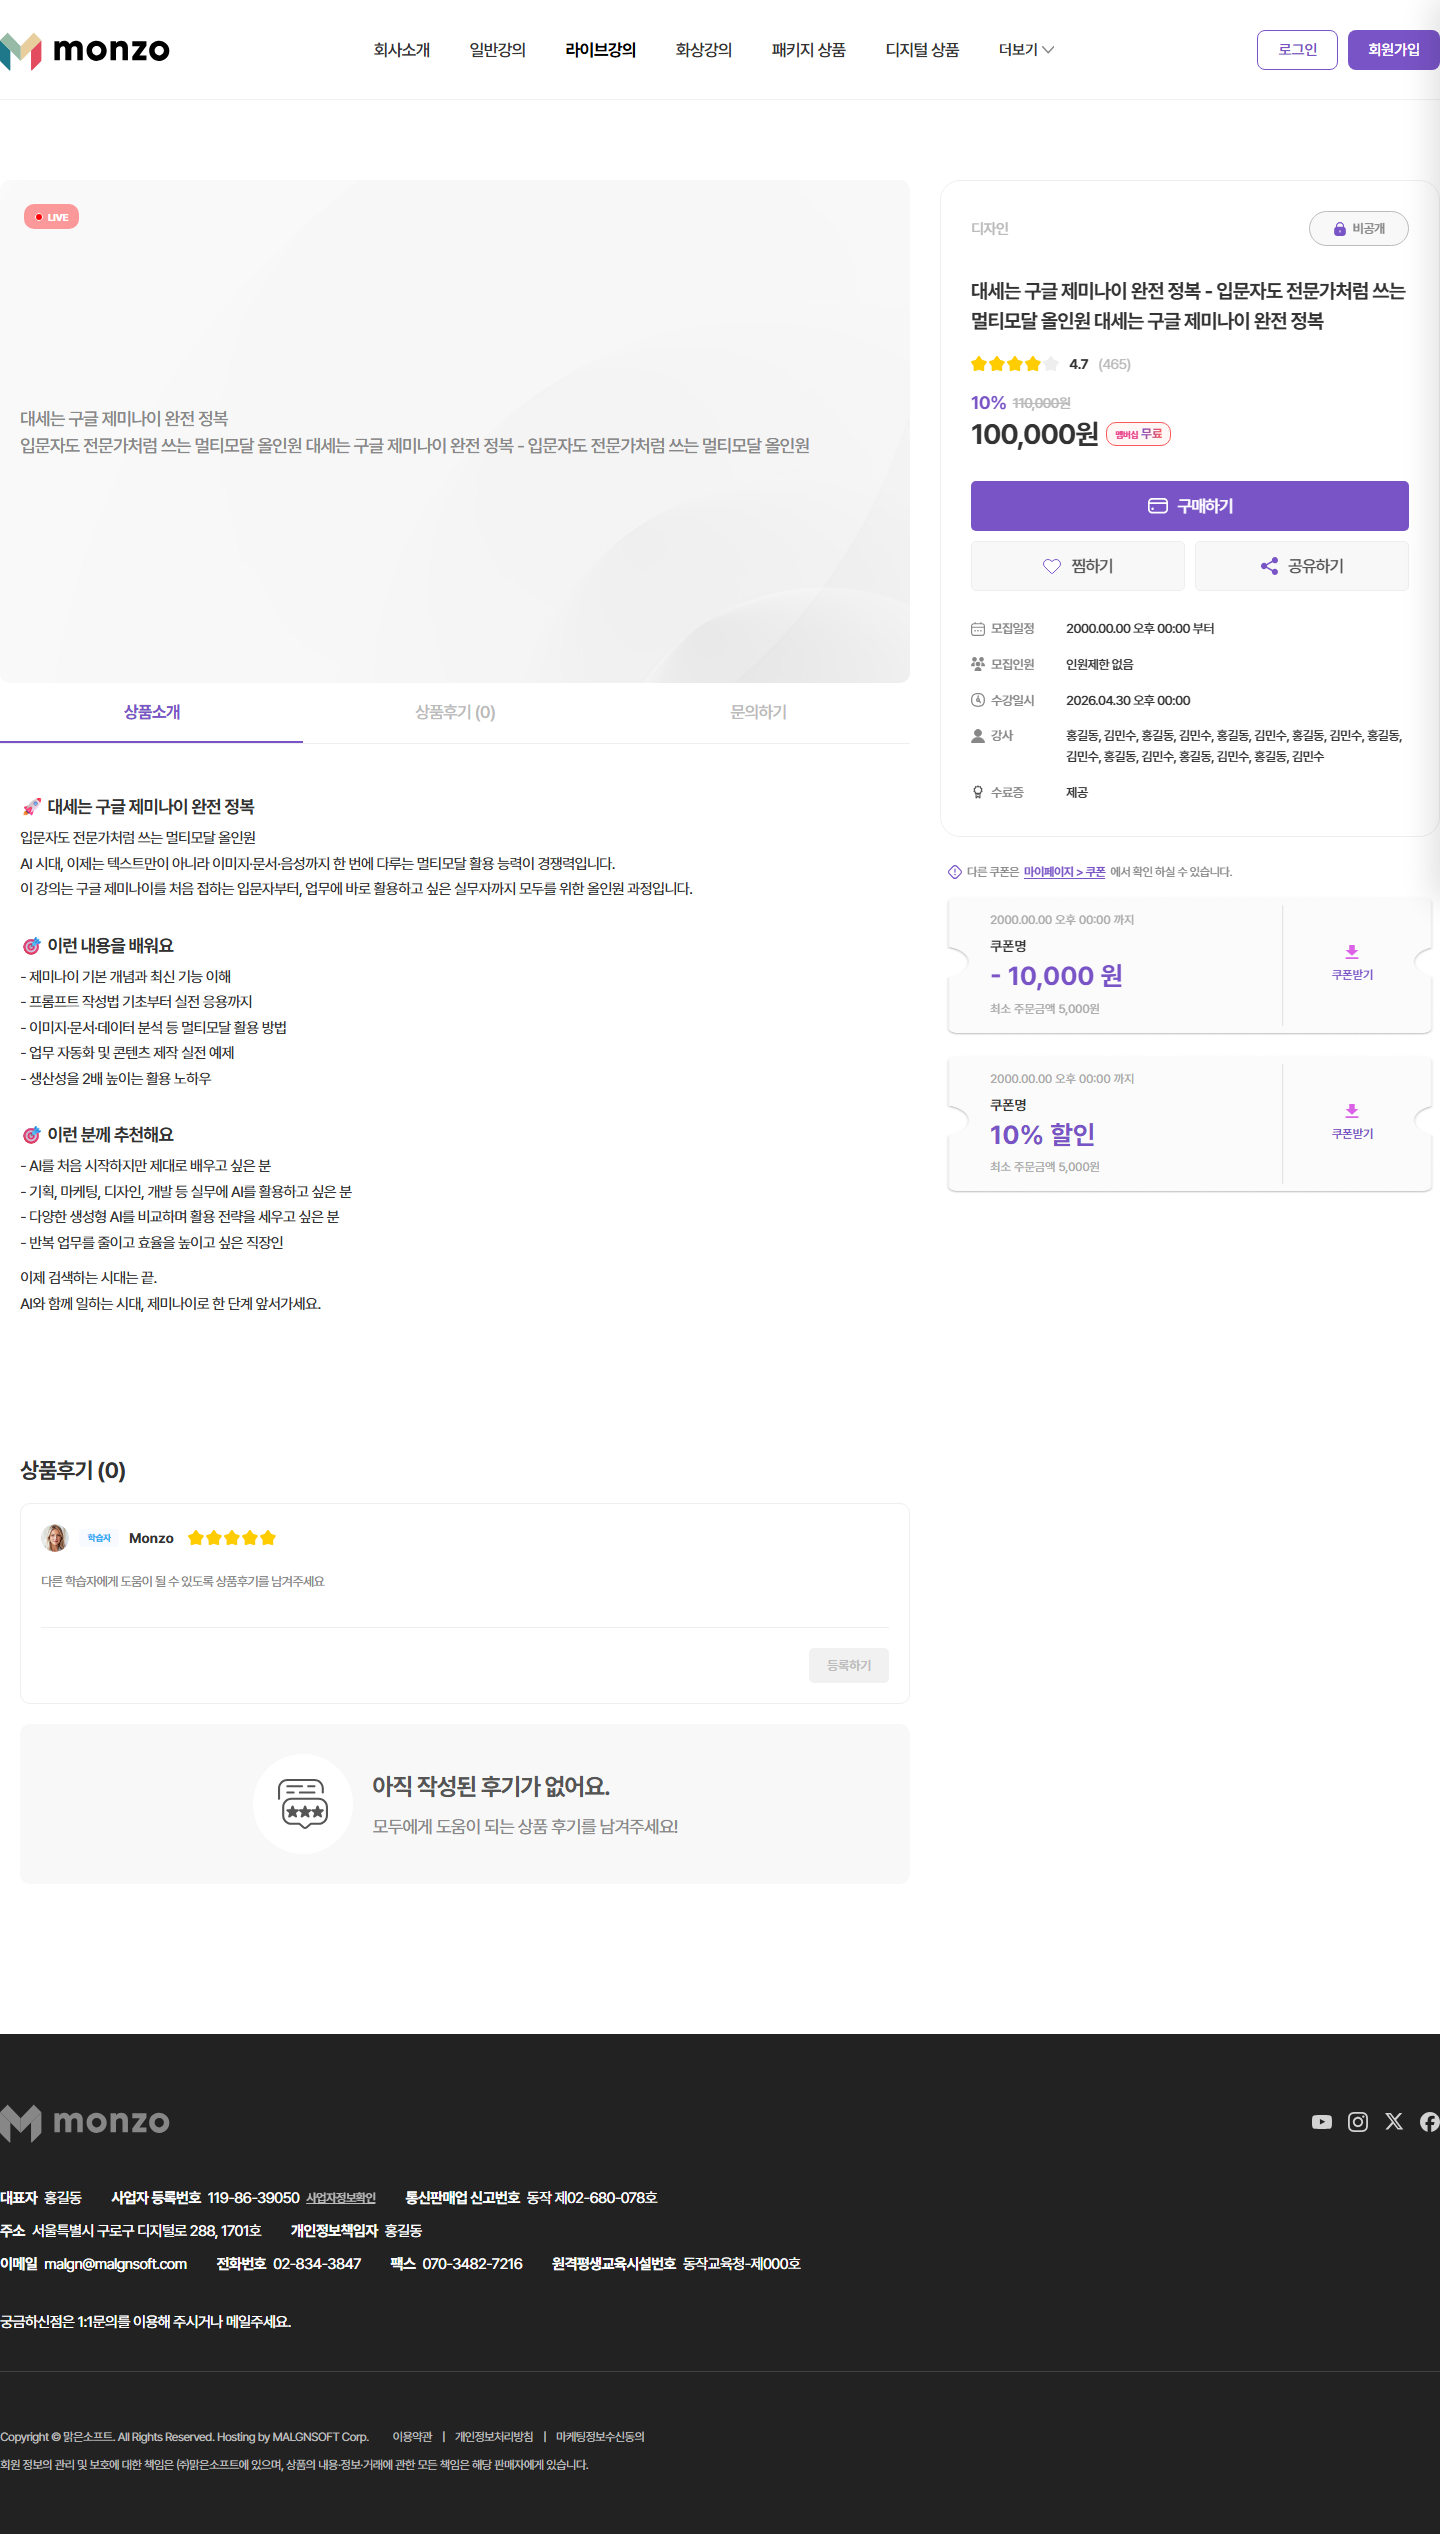Open the YouTube icon in the footer

[1321, 2121]
